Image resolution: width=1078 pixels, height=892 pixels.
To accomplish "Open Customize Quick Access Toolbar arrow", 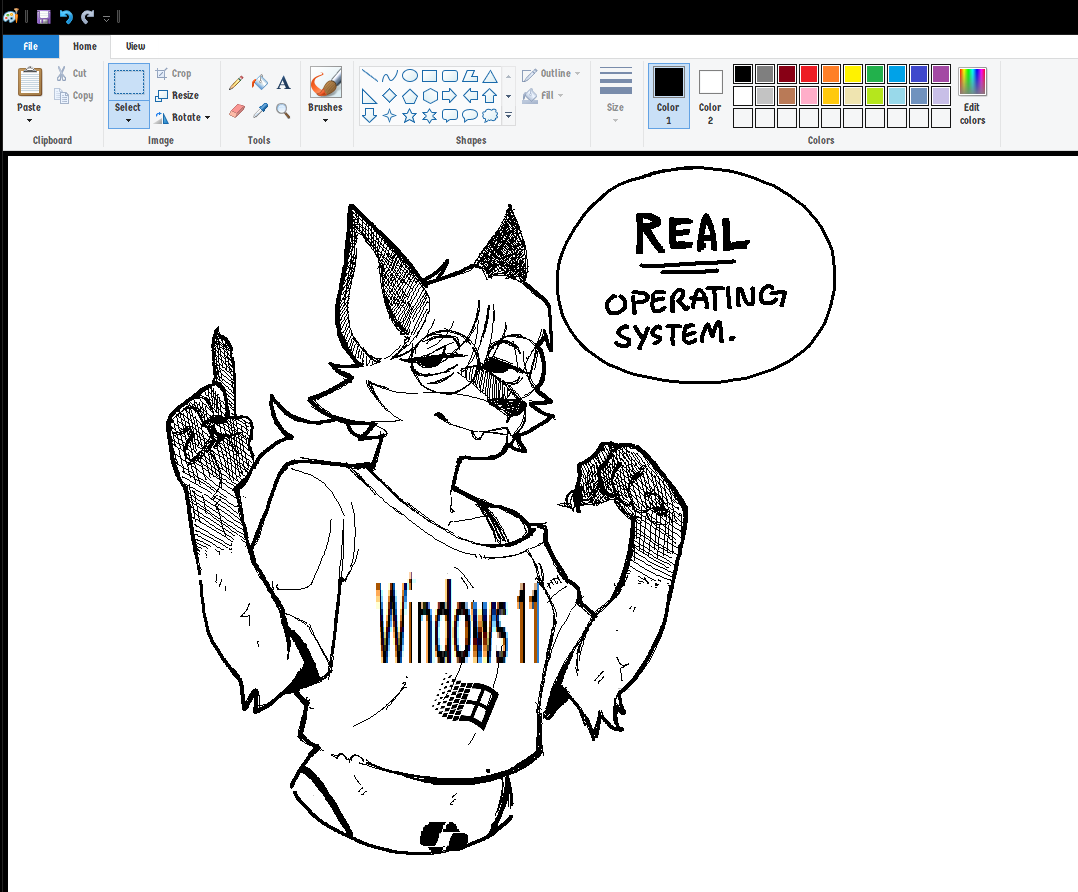I will [x=107, y=19].
